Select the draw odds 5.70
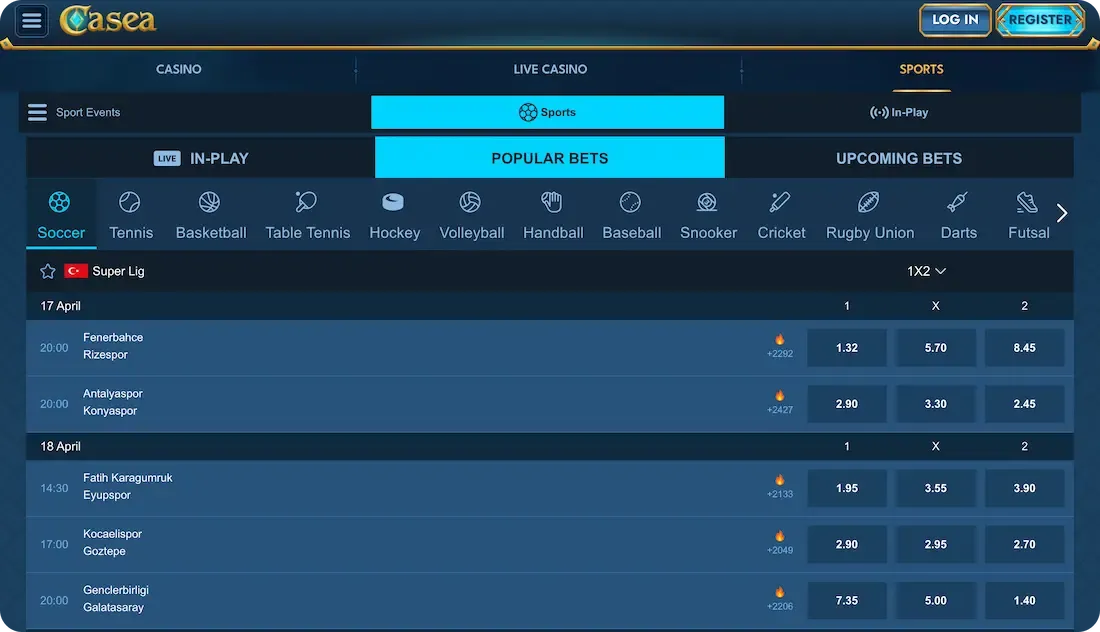The width and height of the screenshot is (1100, 632). pyautogui.click(x=935, y=348)
